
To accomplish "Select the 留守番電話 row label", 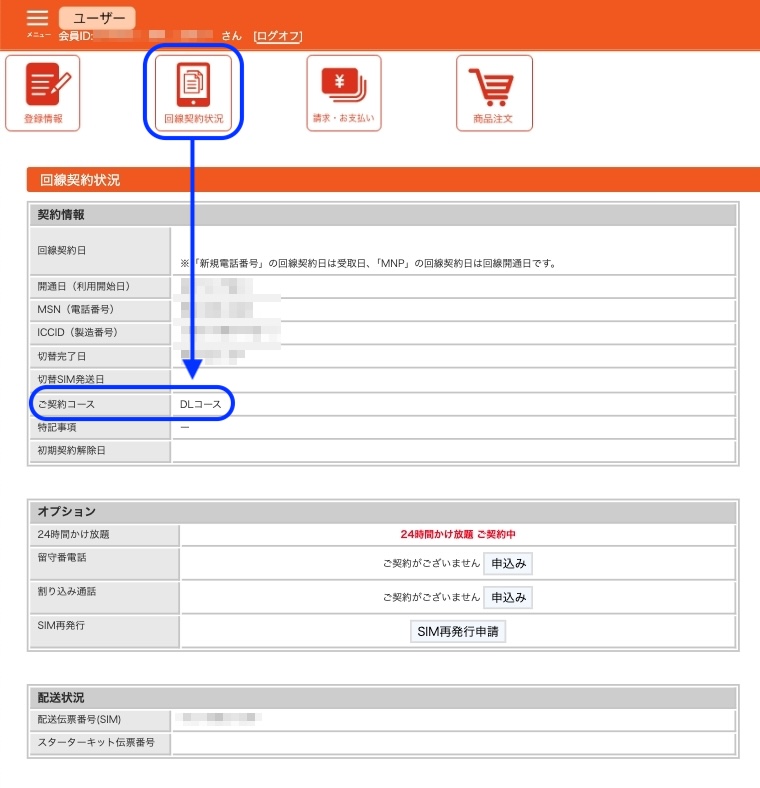I will click(62, 557).
